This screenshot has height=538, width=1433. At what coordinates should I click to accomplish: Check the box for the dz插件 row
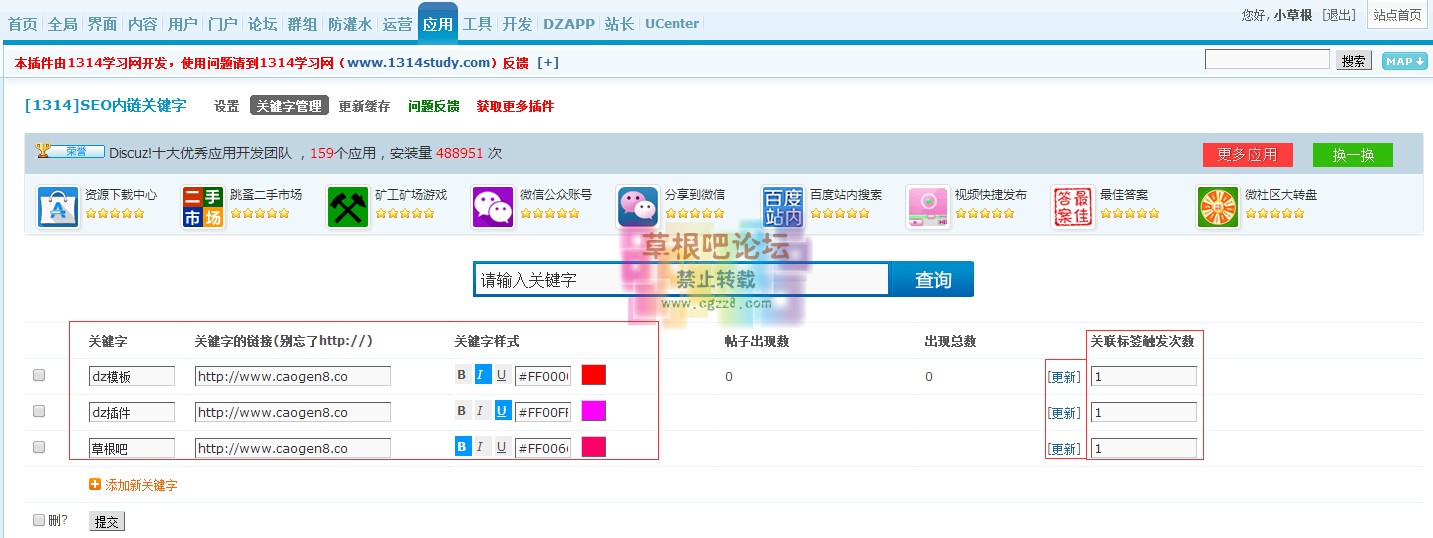coord(39,411)
